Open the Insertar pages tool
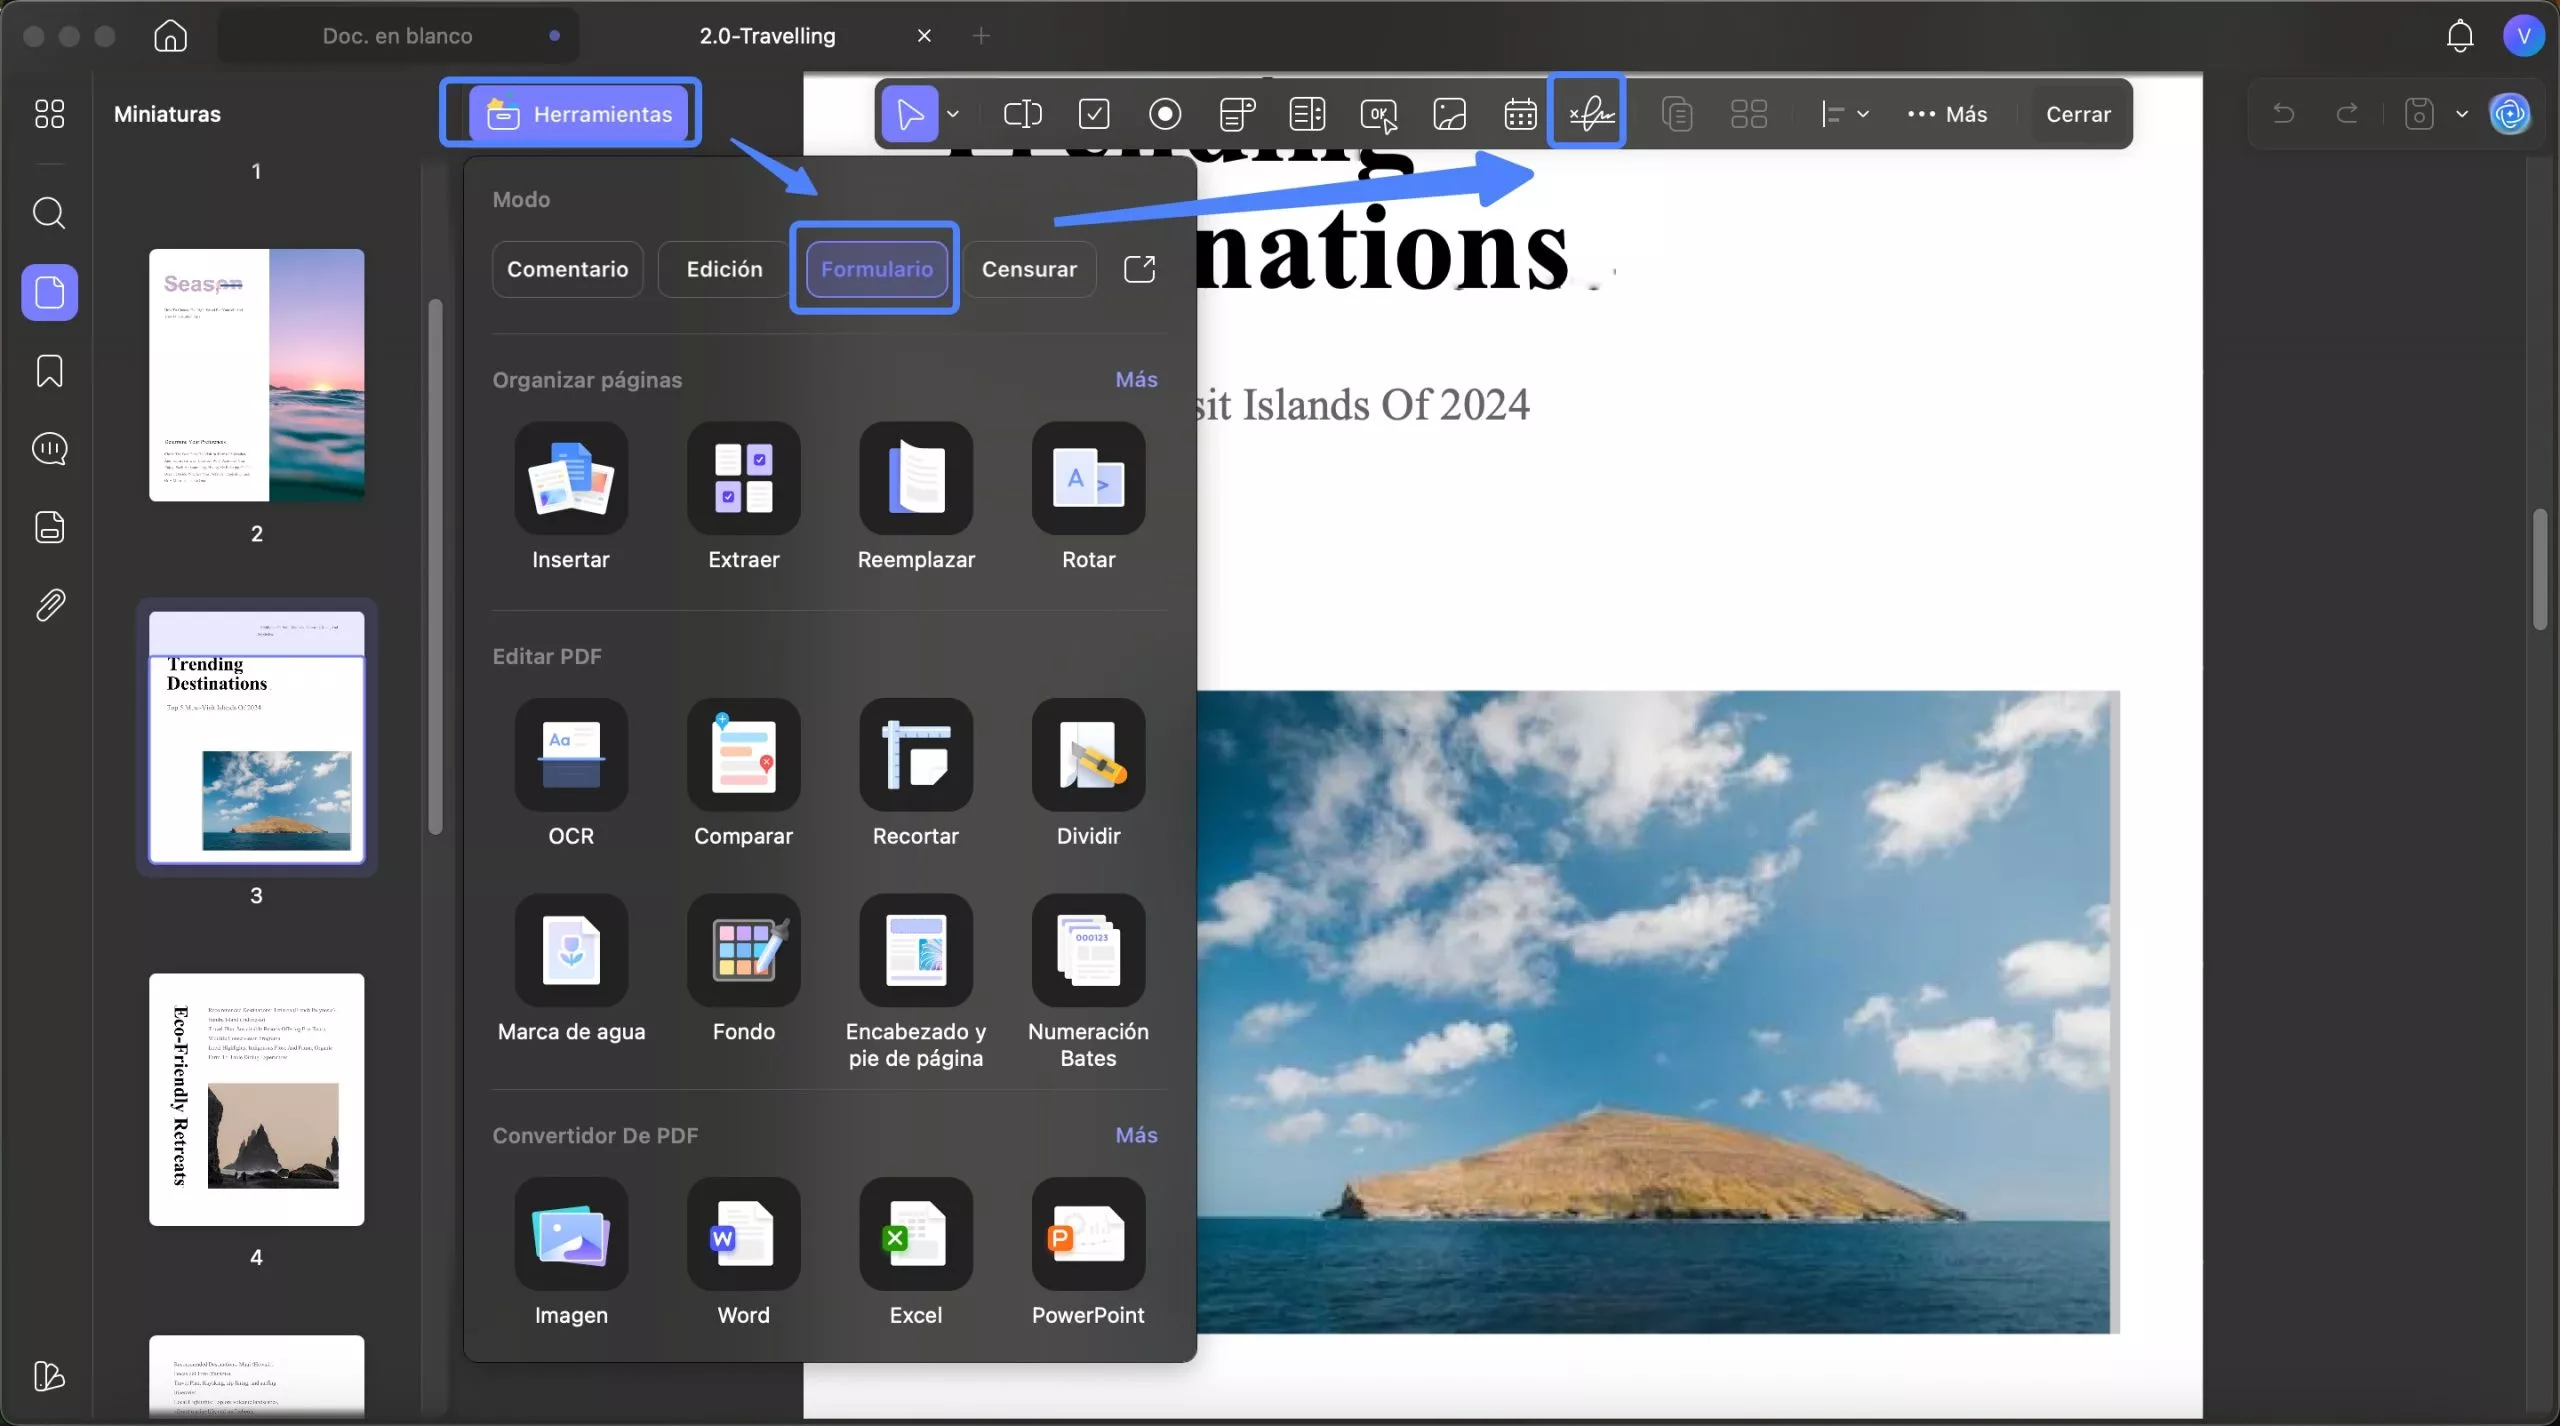2560x1426 pixels. pos(571,497)
